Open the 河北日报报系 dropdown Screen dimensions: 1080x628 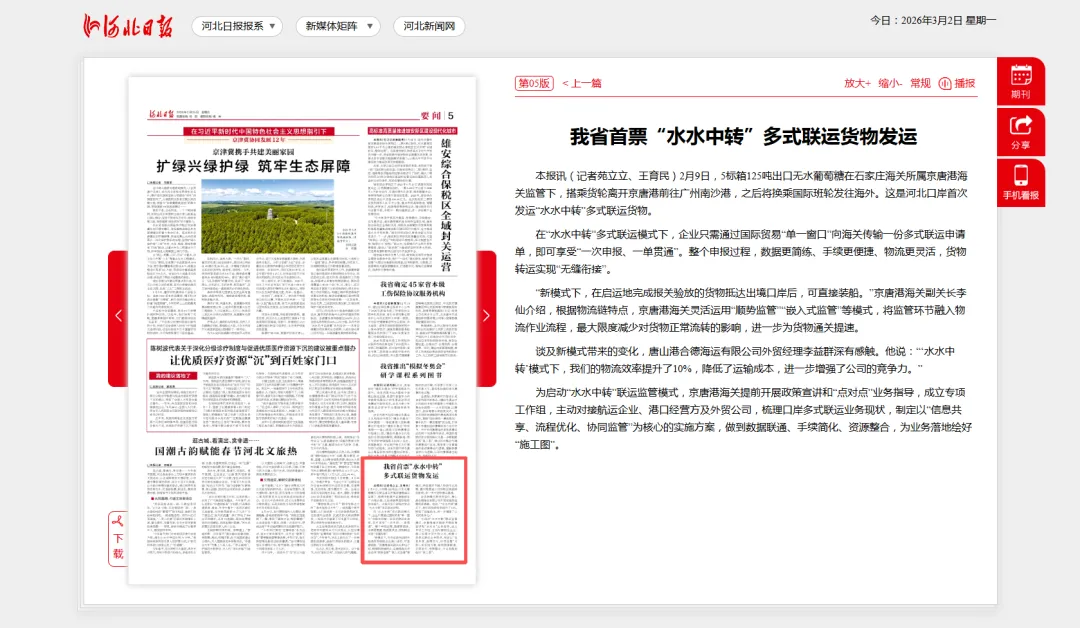click(x=237, y=26)
